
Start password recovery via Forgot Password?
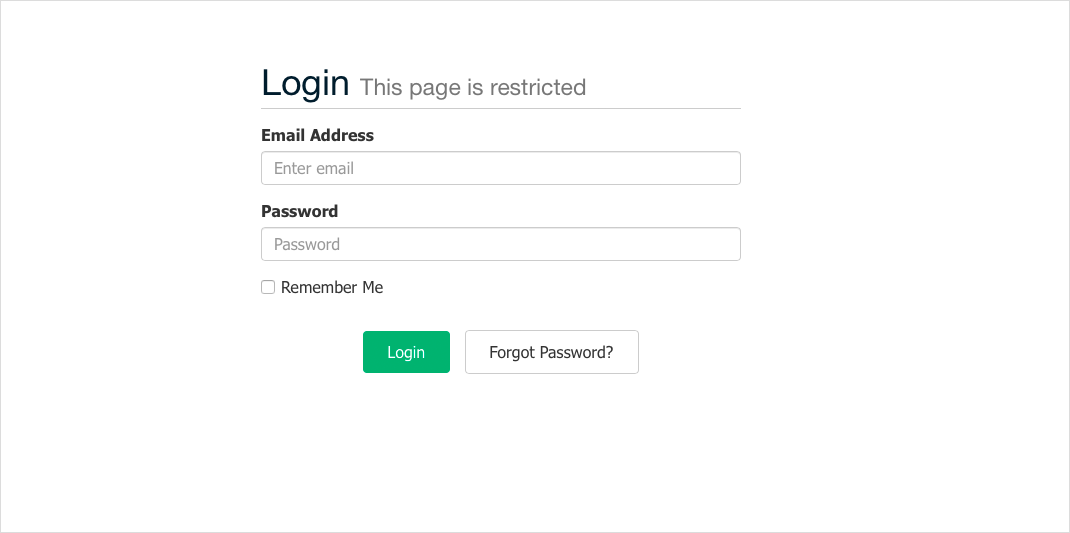[551, 352]
